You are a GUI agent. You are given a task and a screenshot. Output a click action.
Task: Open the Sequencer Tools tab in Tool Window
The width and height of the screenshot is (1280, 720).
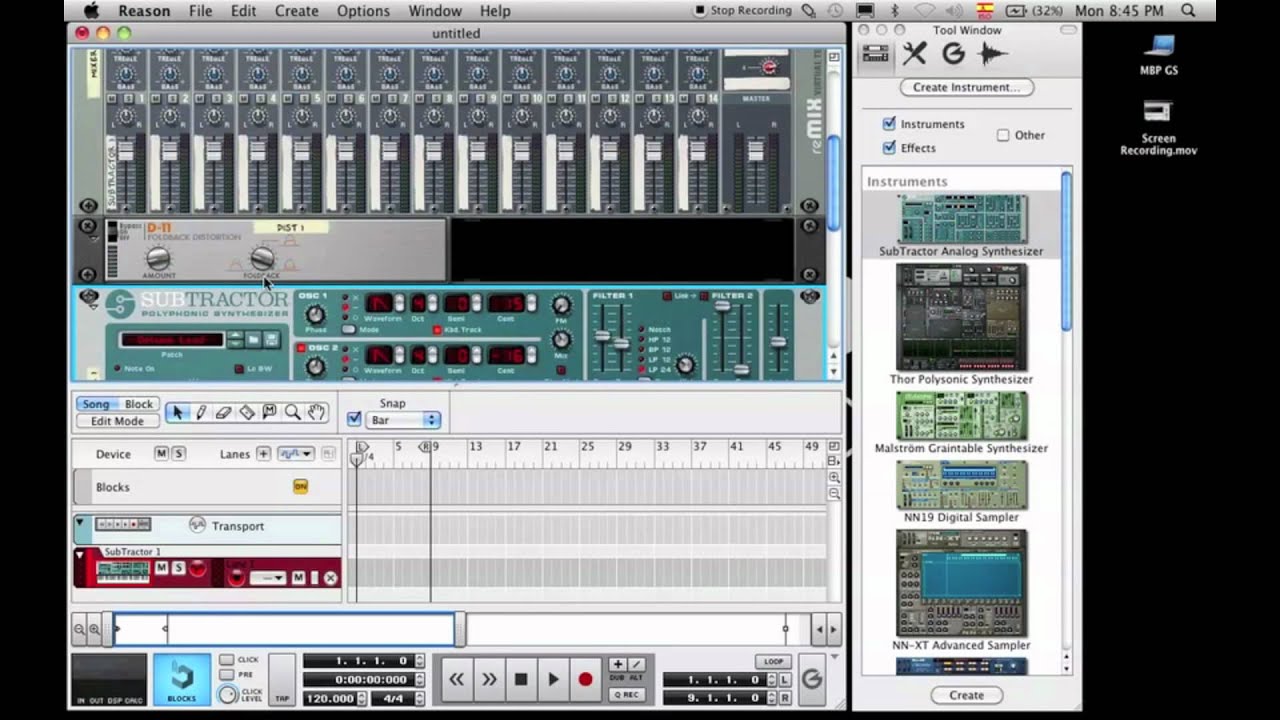[914, 54]
